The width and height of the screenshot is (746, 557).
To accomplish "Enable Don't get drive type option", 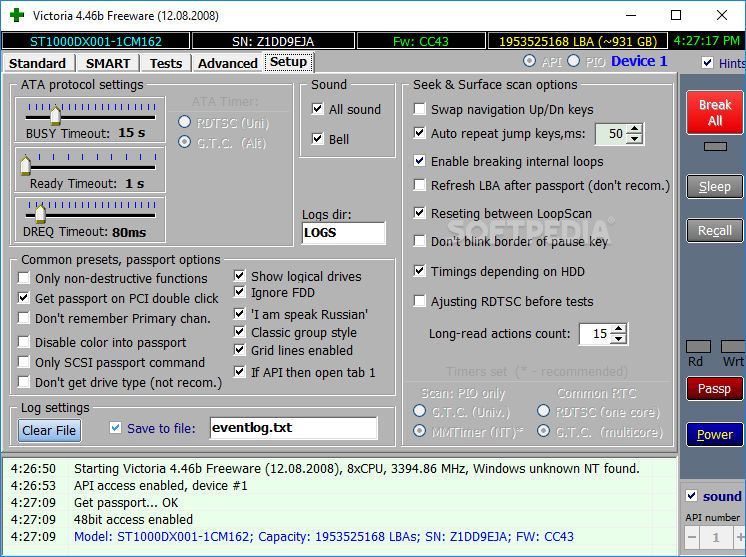I will 23,381.
